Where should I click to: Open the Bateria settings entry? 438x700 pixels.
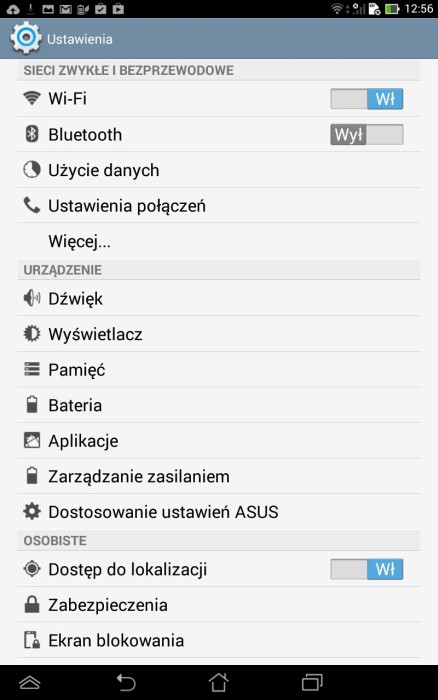[219, 405]
